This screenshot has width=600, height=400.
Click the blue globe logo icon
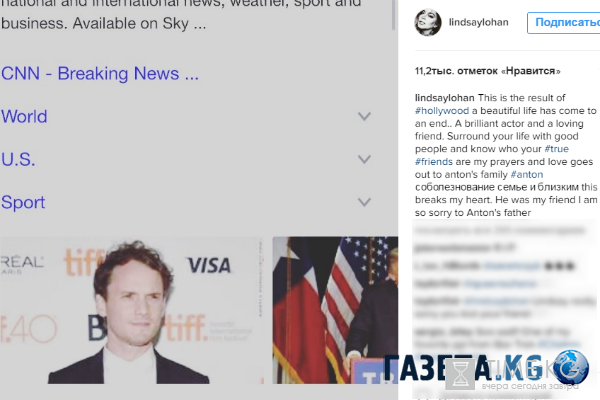570,367
